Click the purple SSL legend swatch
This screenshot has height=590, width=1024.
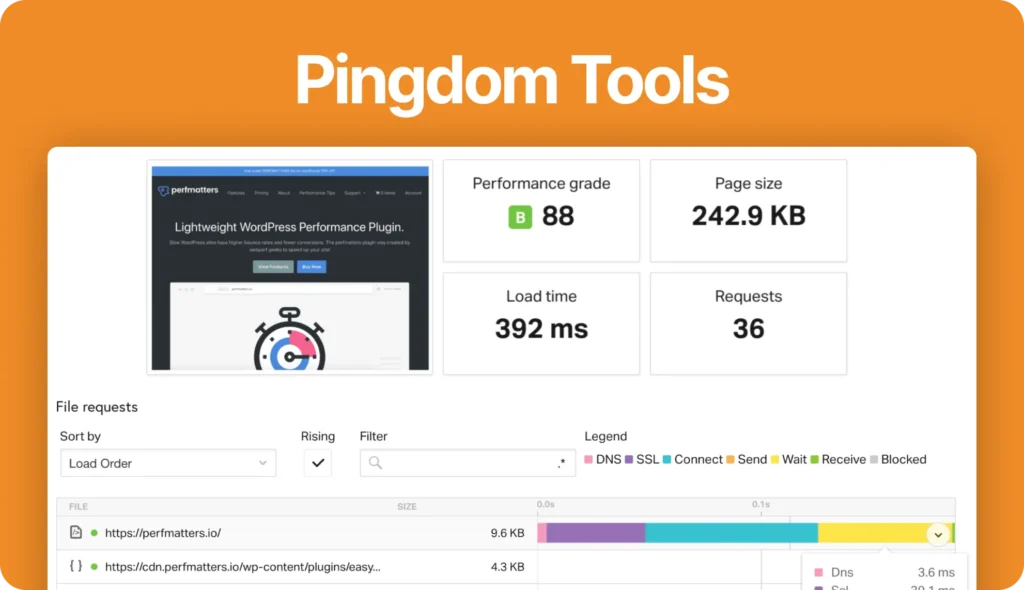click(629, 460)
